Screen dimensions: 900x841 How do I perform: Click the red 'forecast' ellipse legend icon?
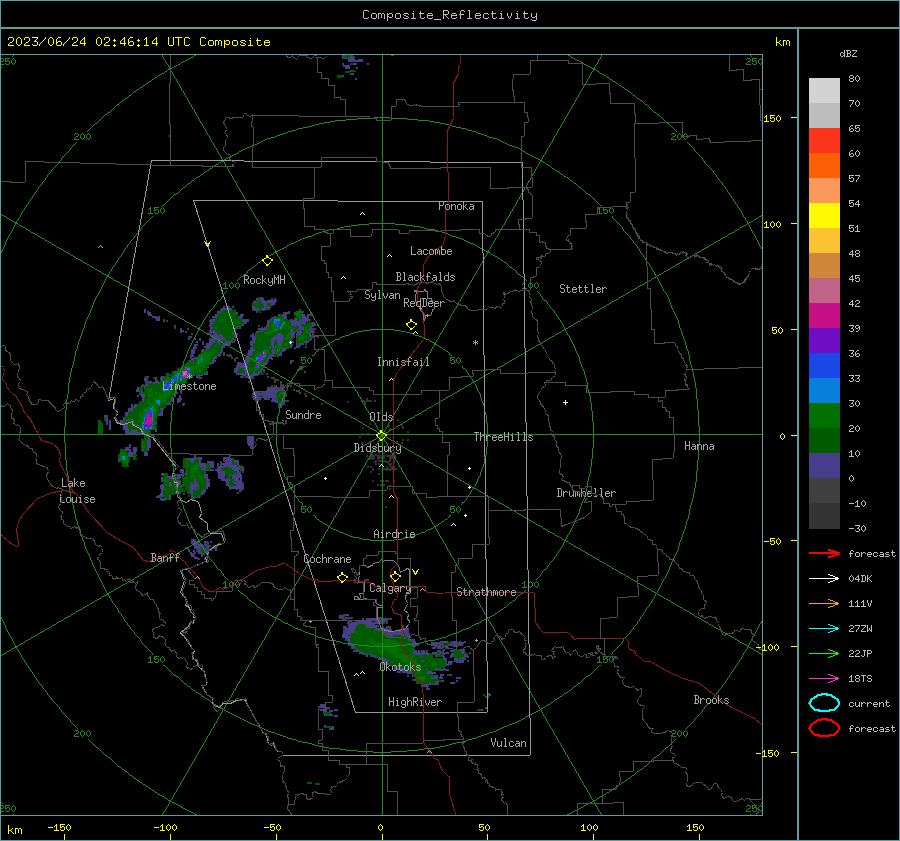coord(824,728)
